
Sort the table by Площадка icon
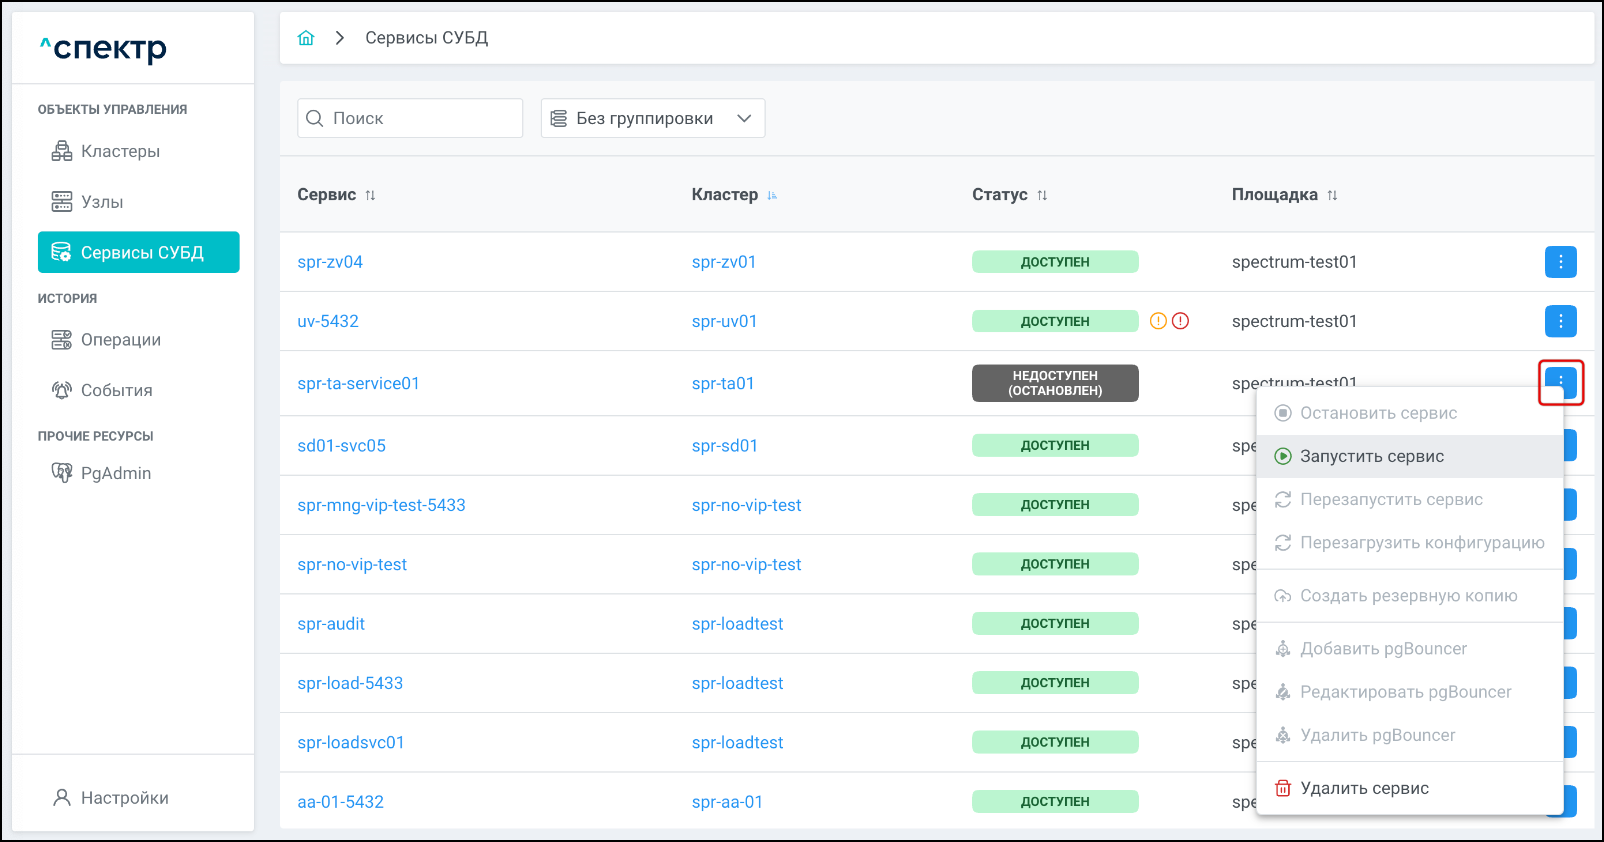click(x=1332, y=195)
